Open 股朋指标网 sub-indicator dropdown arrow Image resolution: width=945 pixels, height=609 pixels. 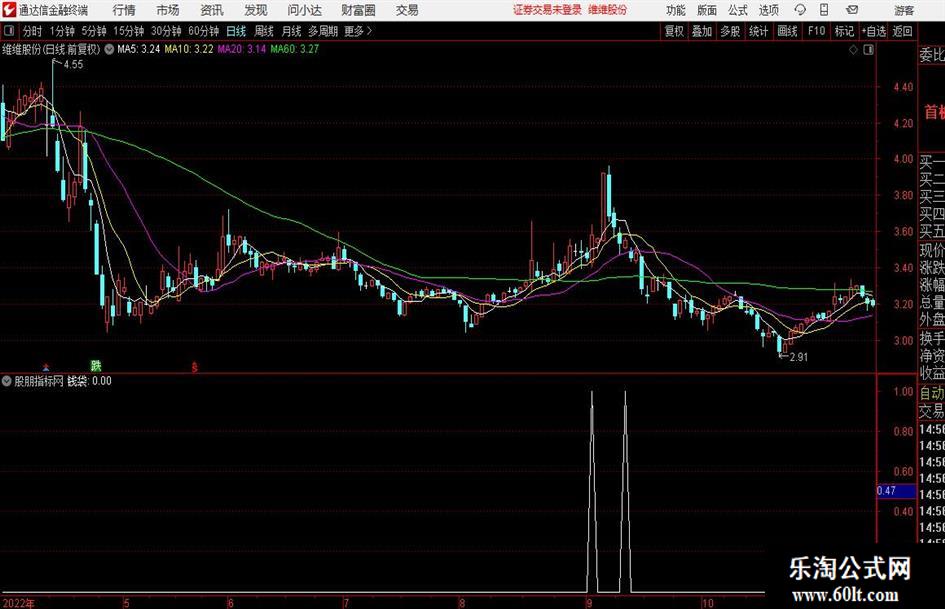[x=7, y=381]
